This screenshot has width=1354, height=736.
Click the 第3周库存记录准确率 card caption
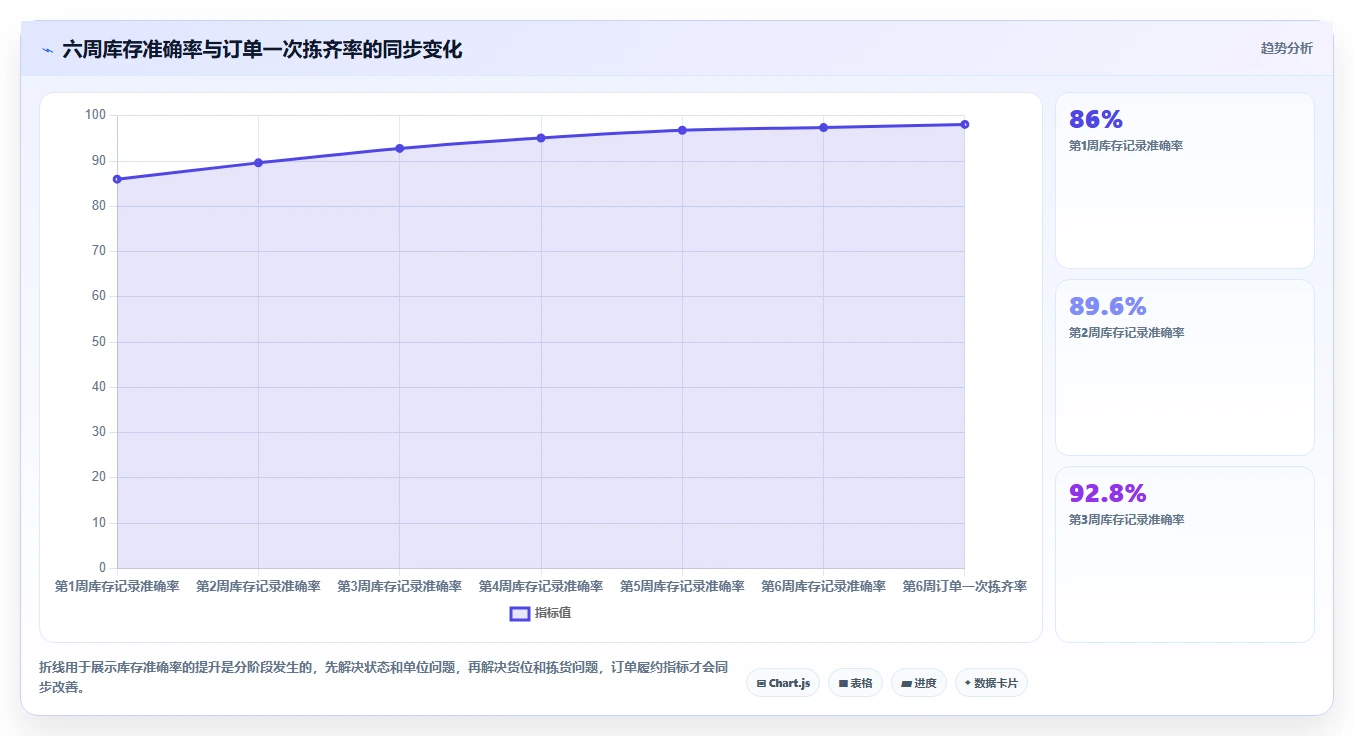pyautogui.click(x=1126, y=520)
